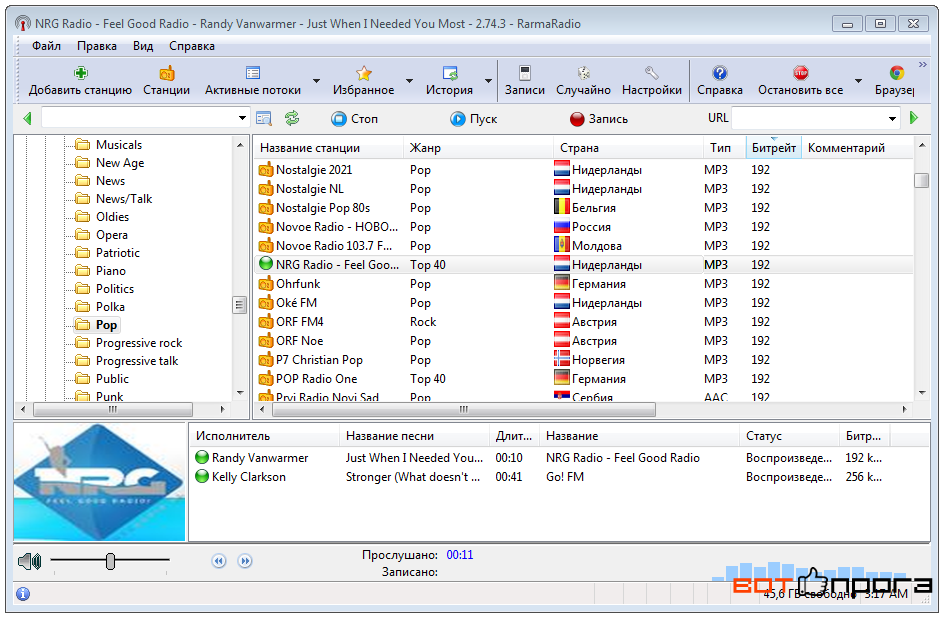Select the Opera genre folder

(102, 235)
